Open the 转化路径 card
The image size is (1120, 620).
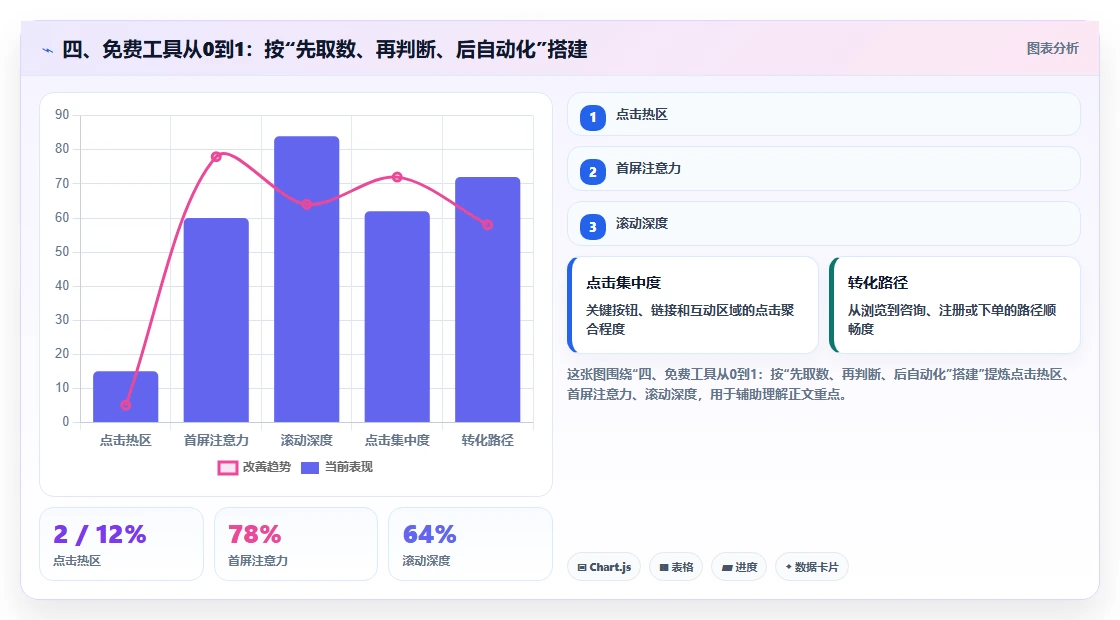955,305
